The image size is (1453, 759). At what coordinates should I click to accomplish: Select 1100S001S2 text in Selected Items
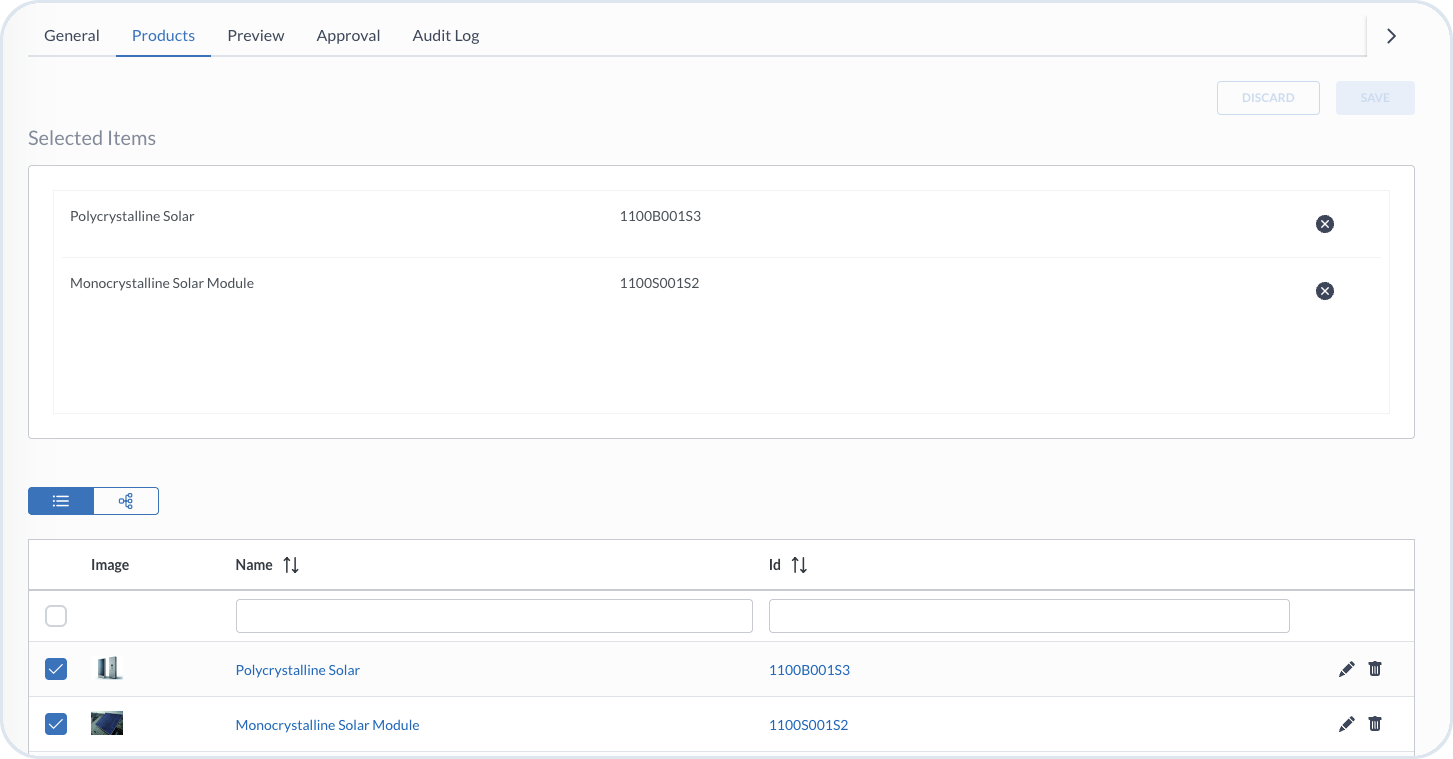click(x=659, y=283)
